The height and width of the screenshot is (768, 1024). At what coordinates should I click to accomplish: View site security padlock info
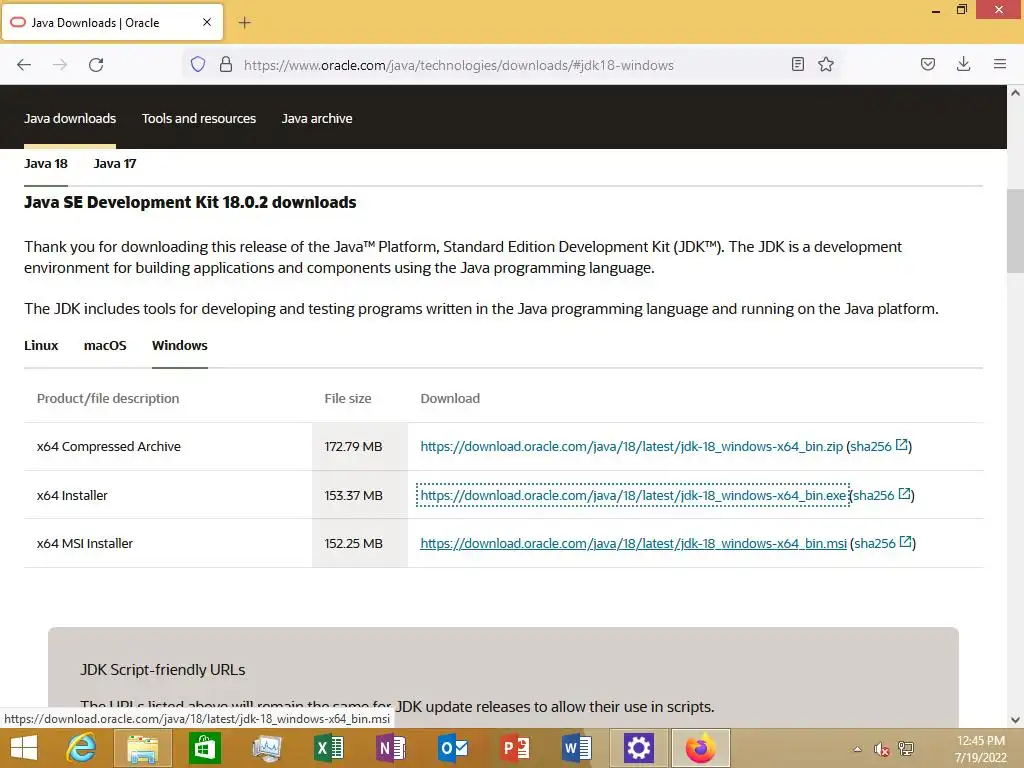226,64
